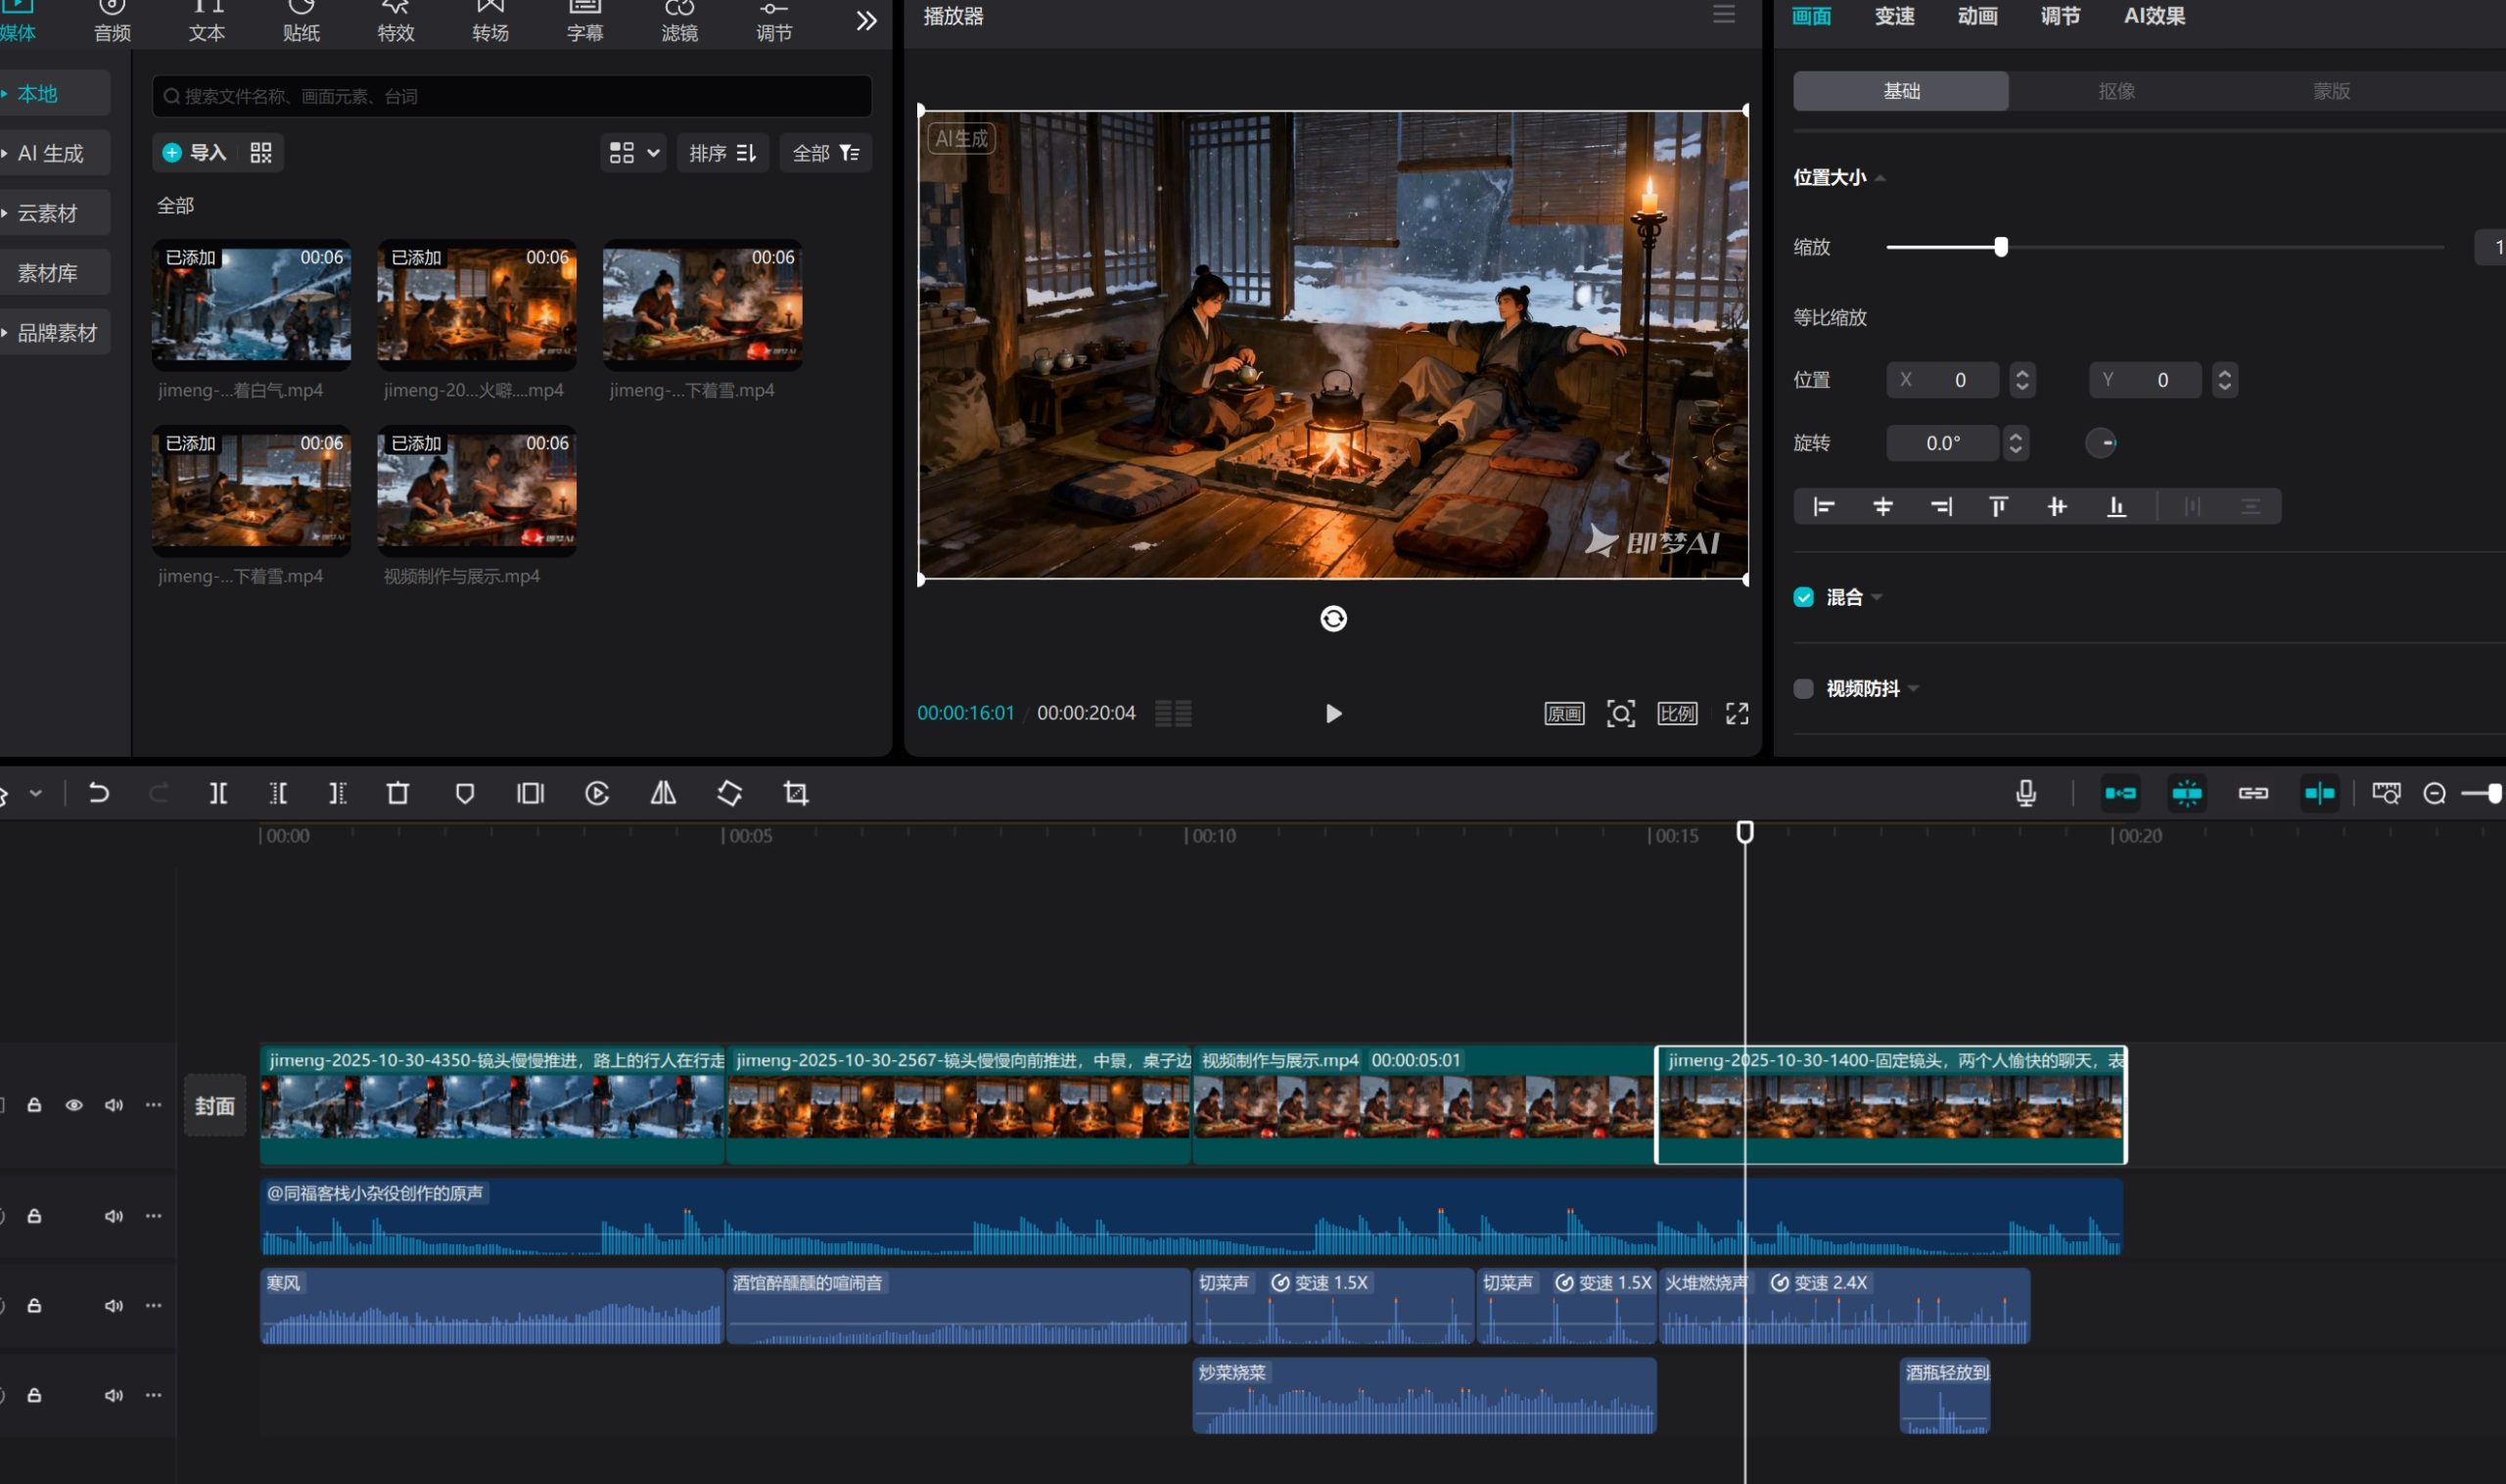2506x1484 pixels.
Task: Click the crop tool icon
Action: click(x=796, y=793)
